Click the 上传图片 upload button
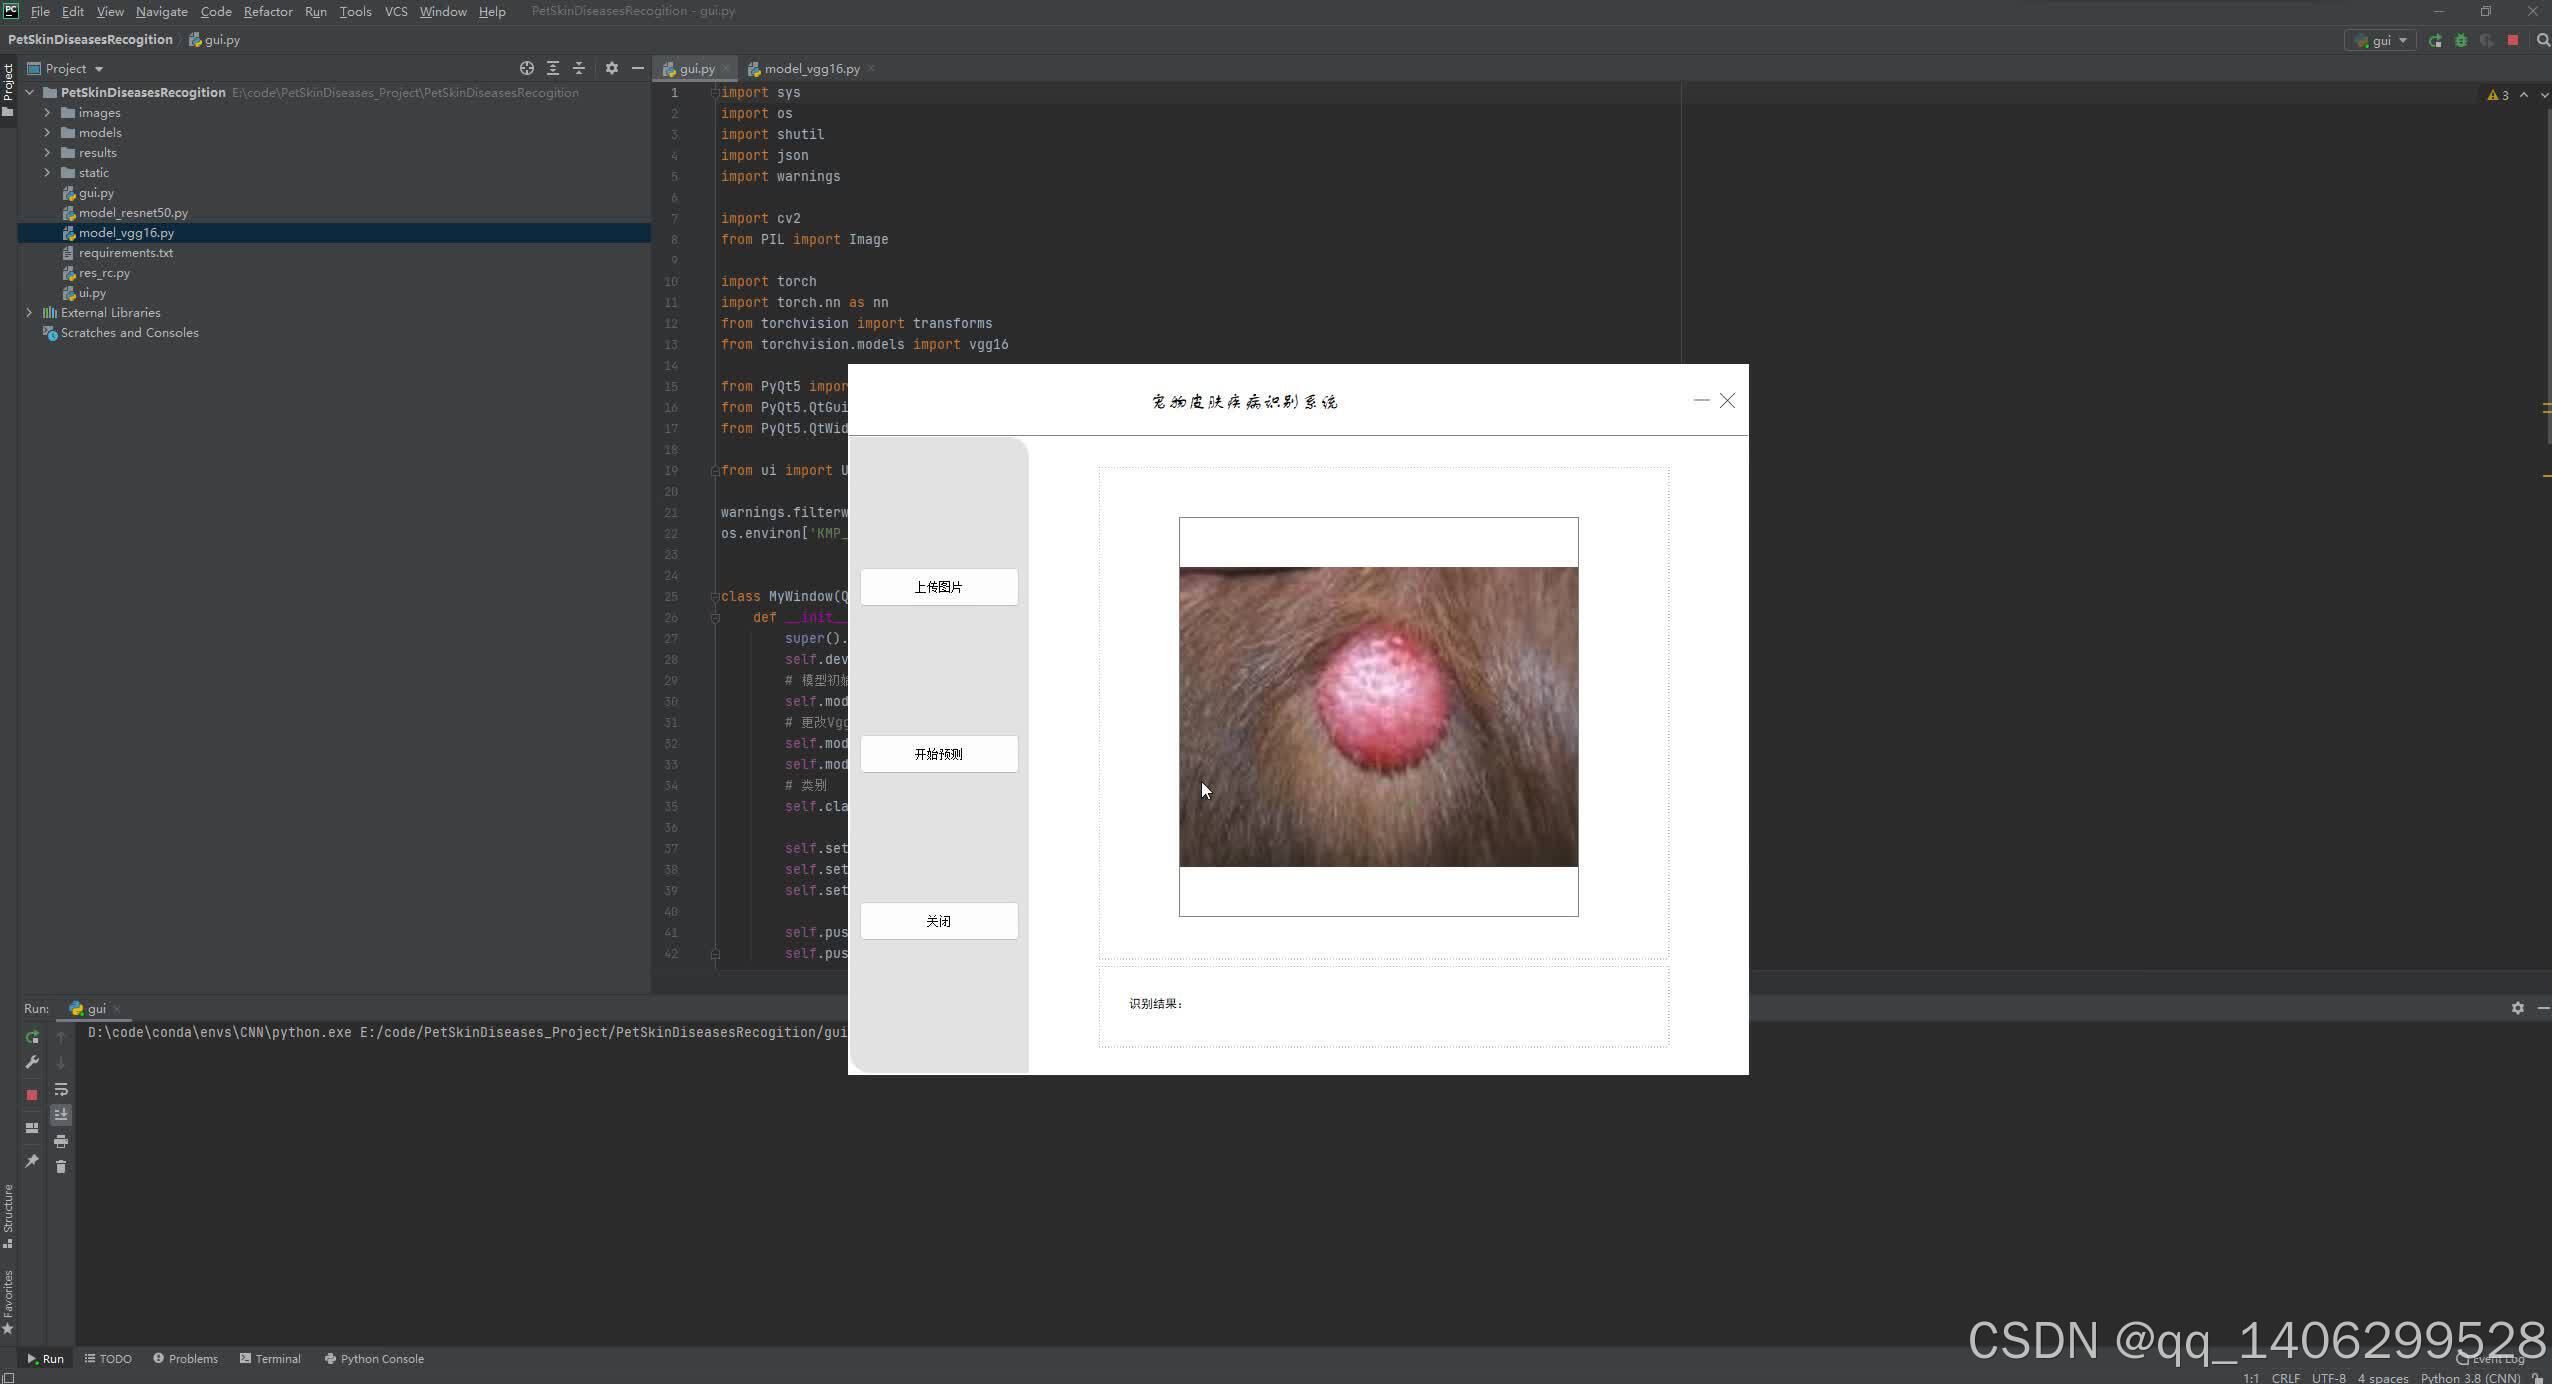Screen dimensions: 2552x1384 (938, 587)
